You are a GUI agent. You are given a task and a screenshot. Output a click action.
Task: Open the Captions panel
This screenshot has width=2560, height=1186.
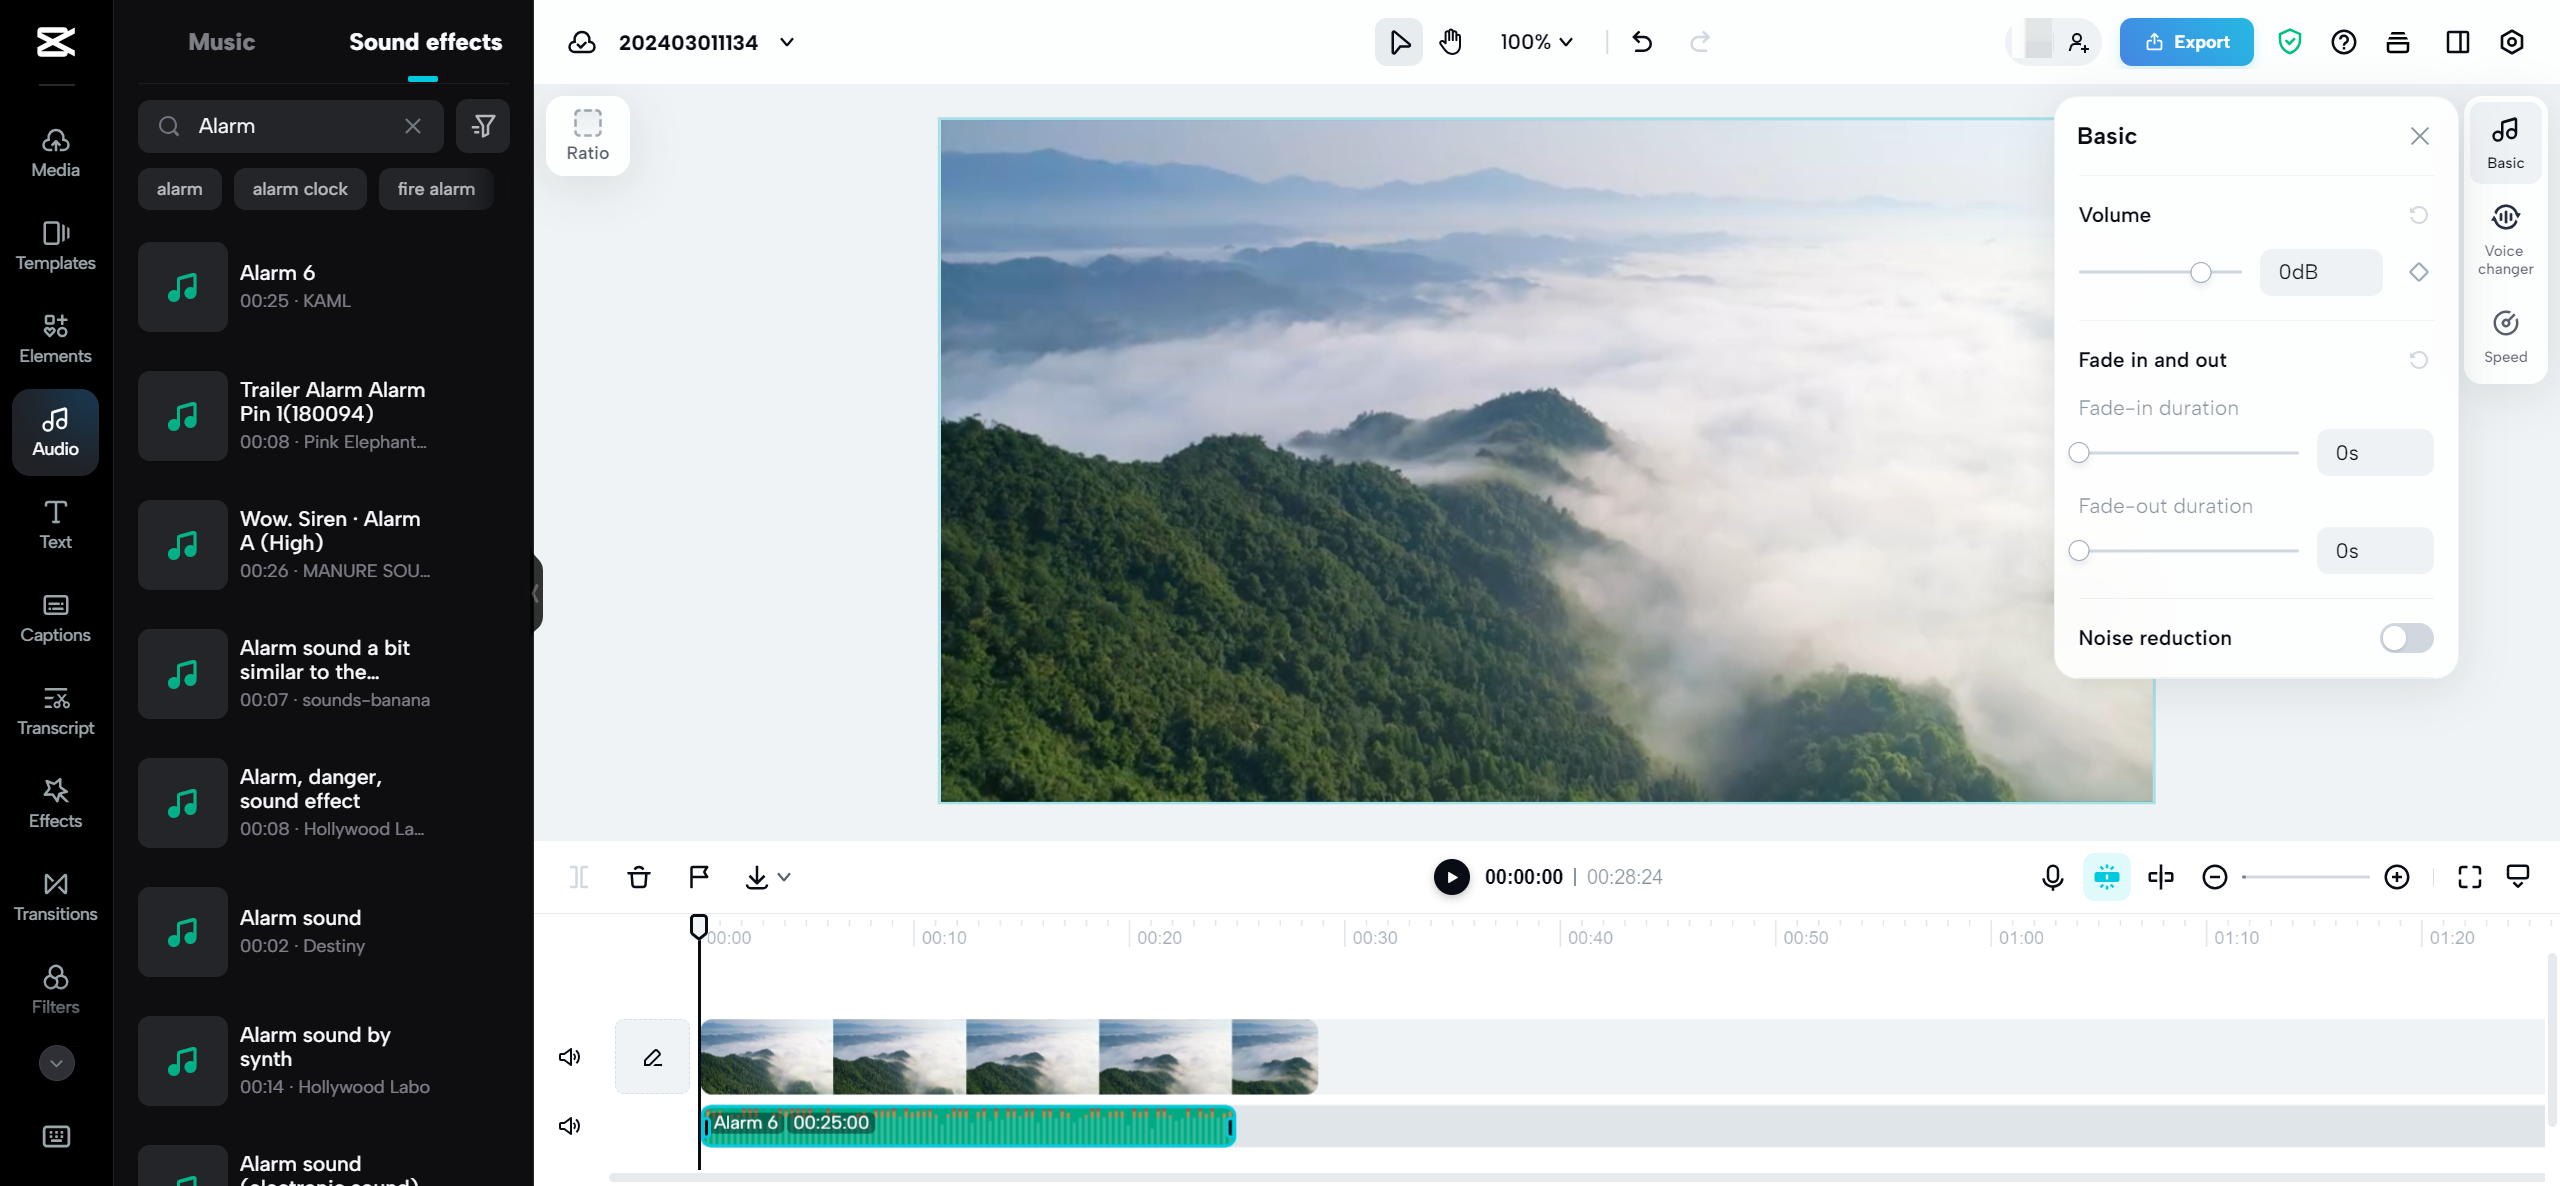pyautogui.click(x=55, y=617)
